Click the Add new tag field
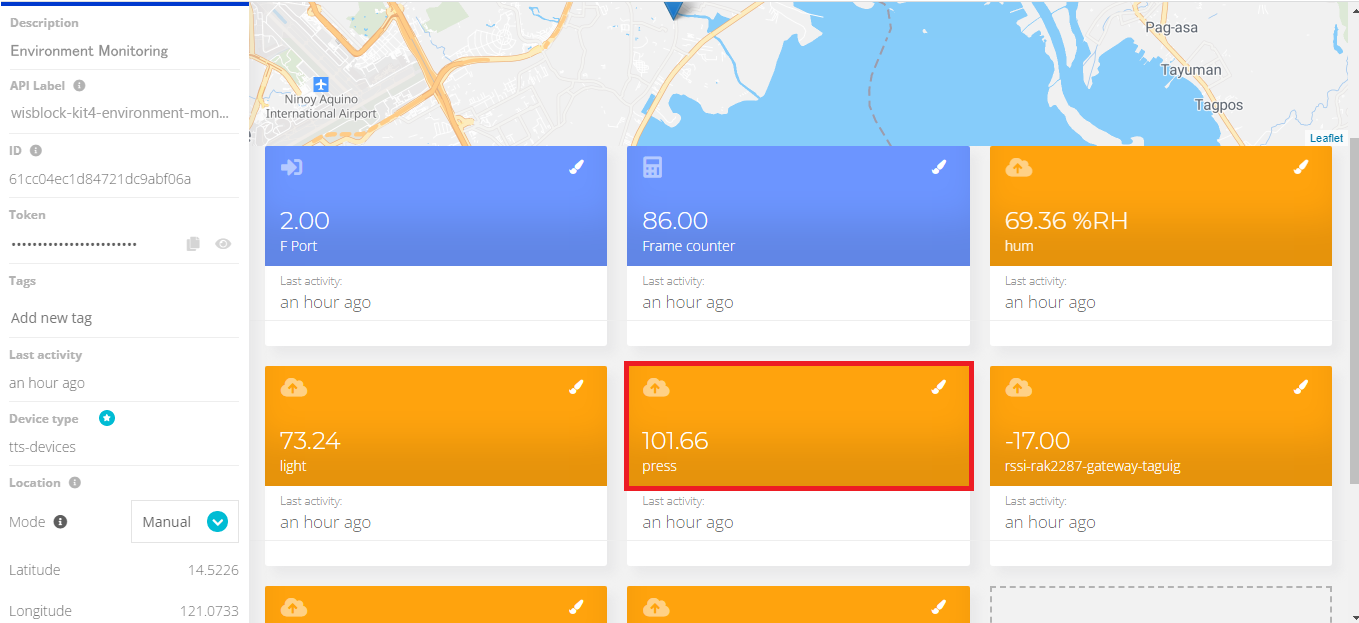The height and width of the screenshot is (623, 1359). click(x=52, y=318)
